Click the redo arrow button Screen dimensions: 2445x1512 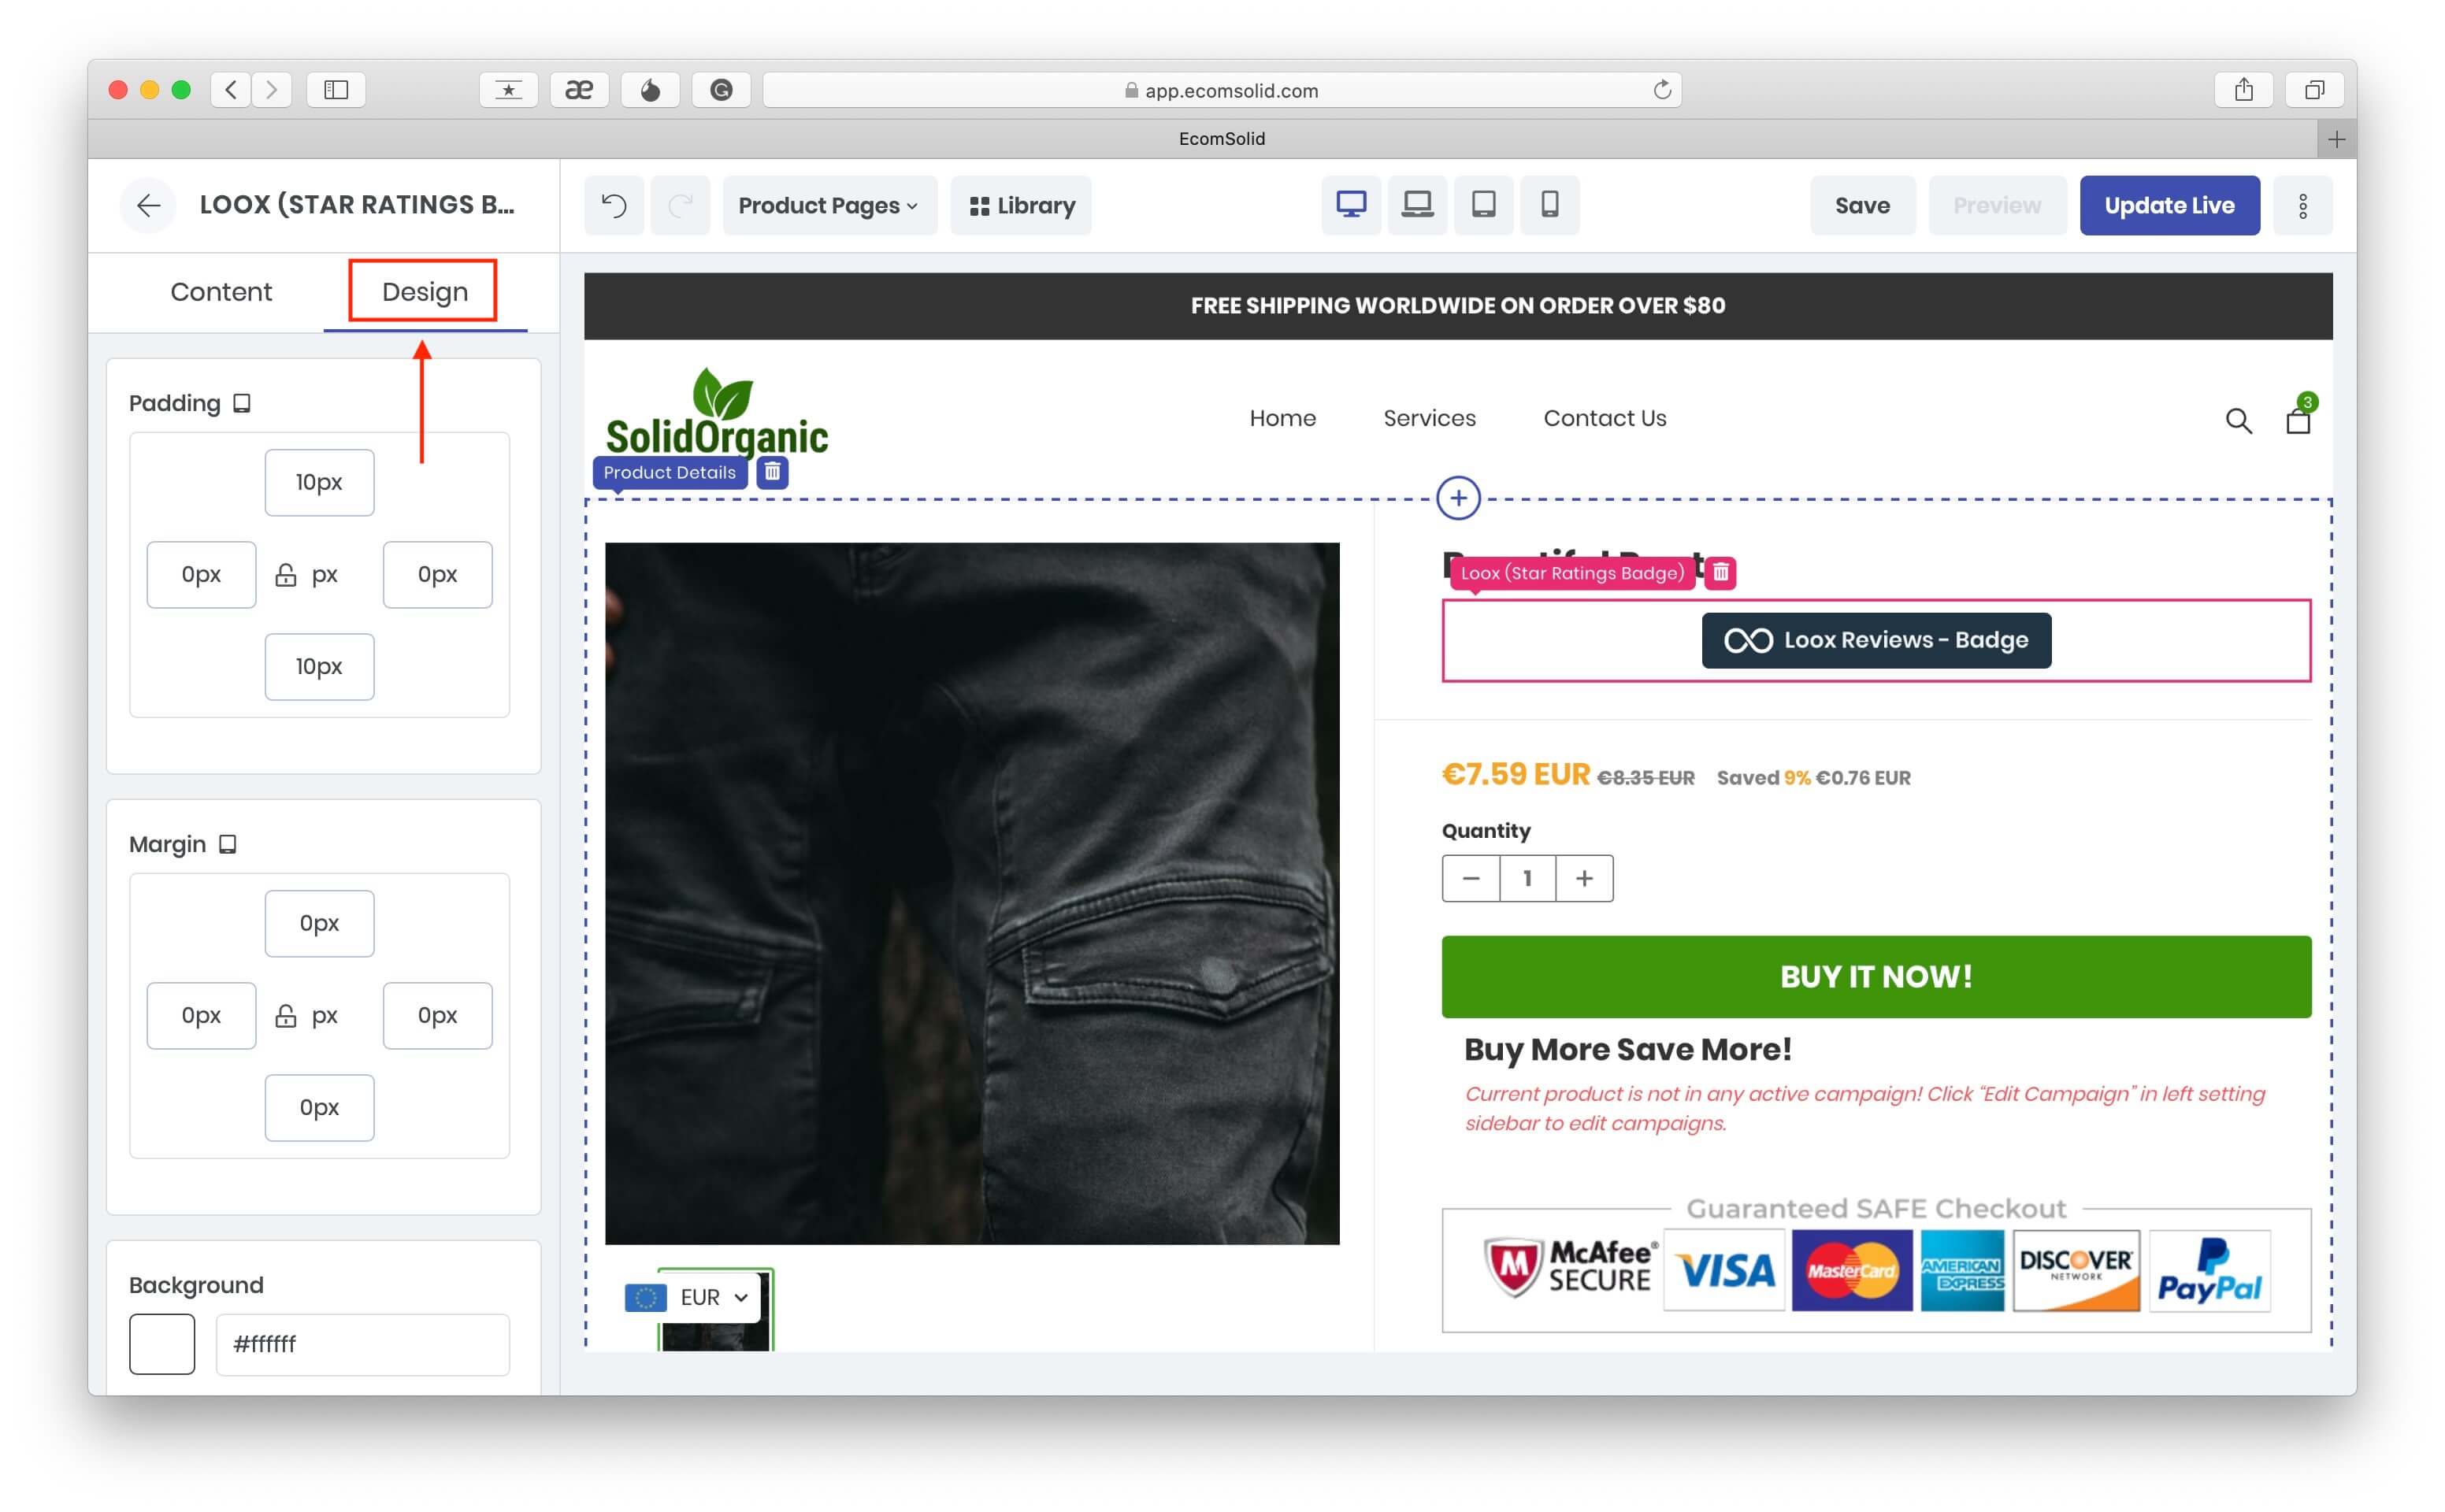coord(680,205)
